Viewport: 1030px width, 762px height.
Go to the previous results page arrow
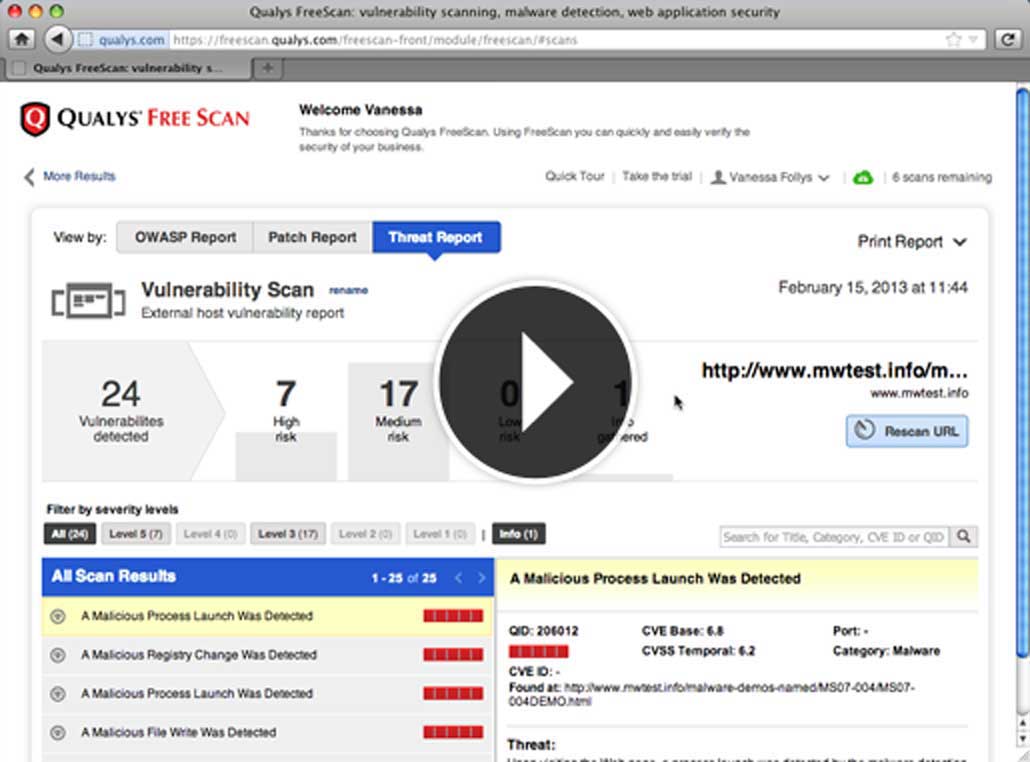pyautogui.click(x=459, y=577)
